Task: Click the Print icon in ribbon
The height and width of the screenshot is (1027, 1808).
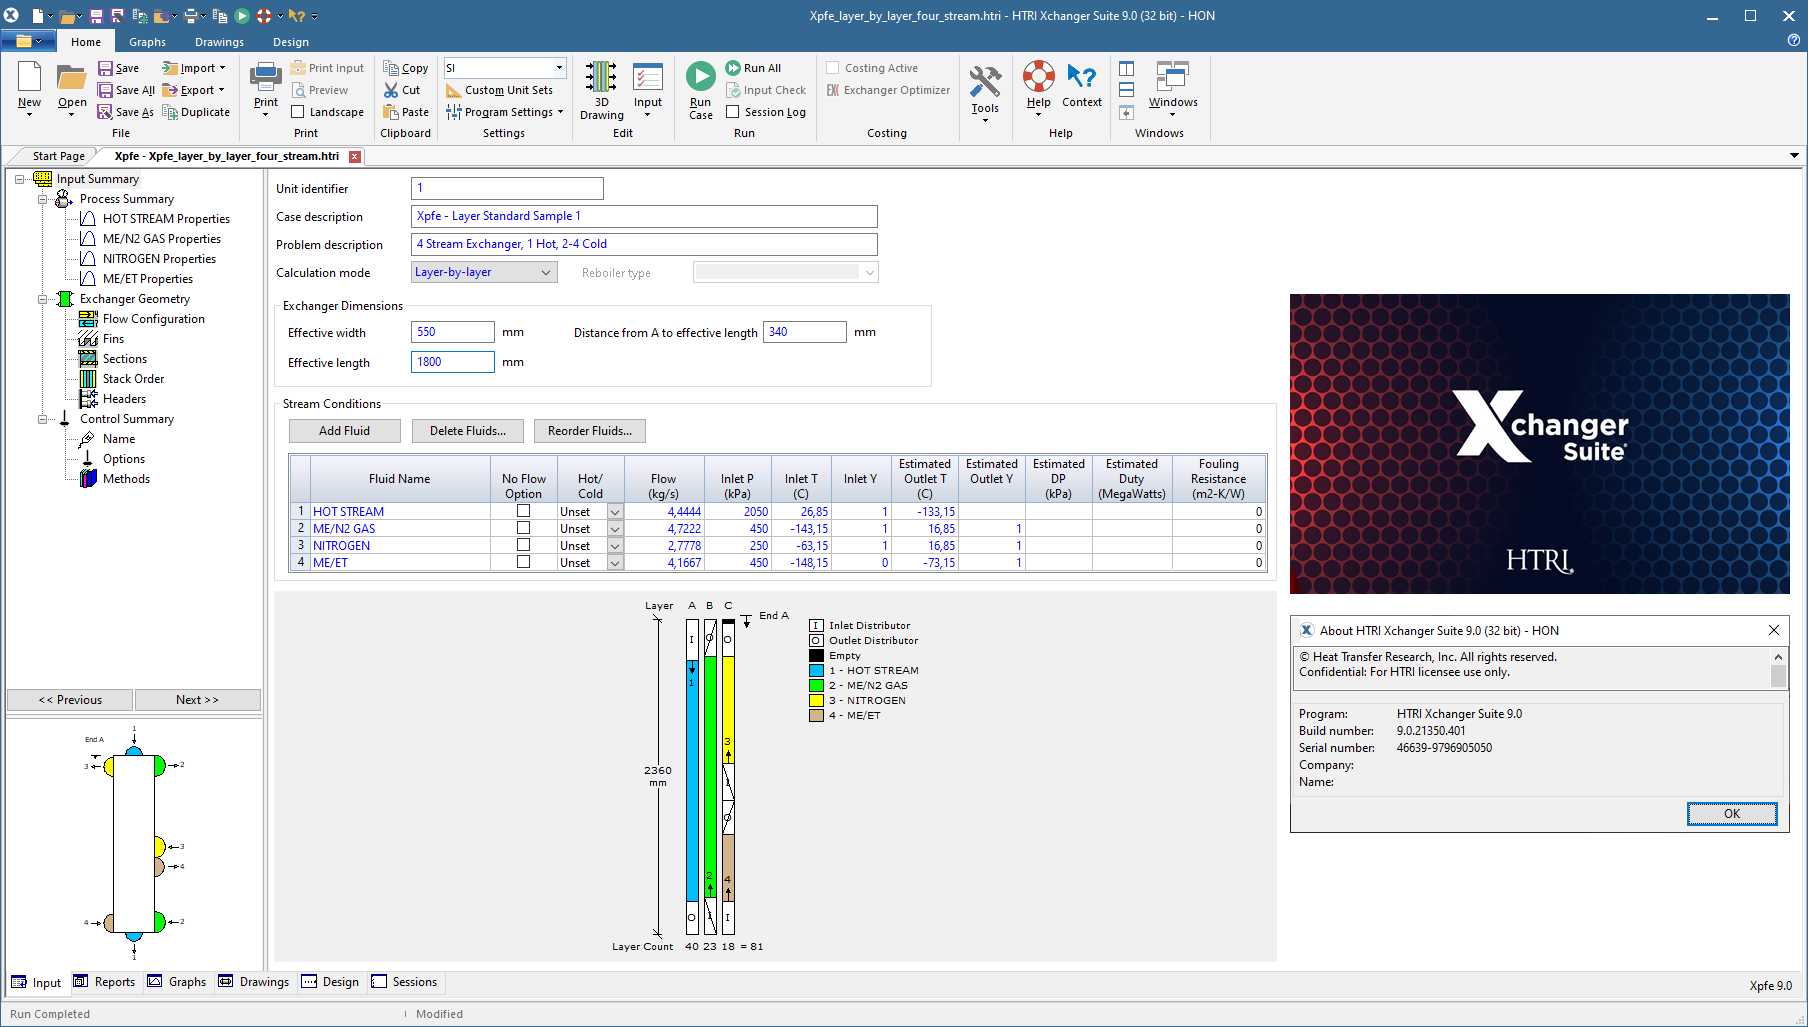Action: [x=266, y=78]
